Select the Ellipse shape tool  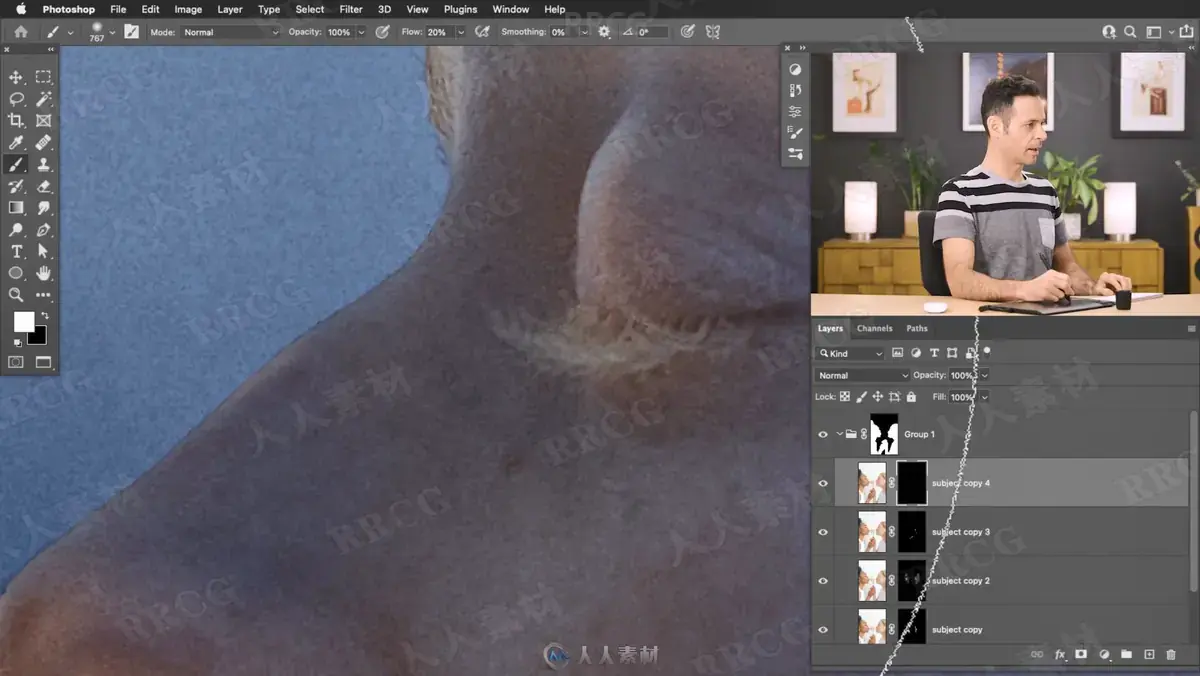coord(16,273)
